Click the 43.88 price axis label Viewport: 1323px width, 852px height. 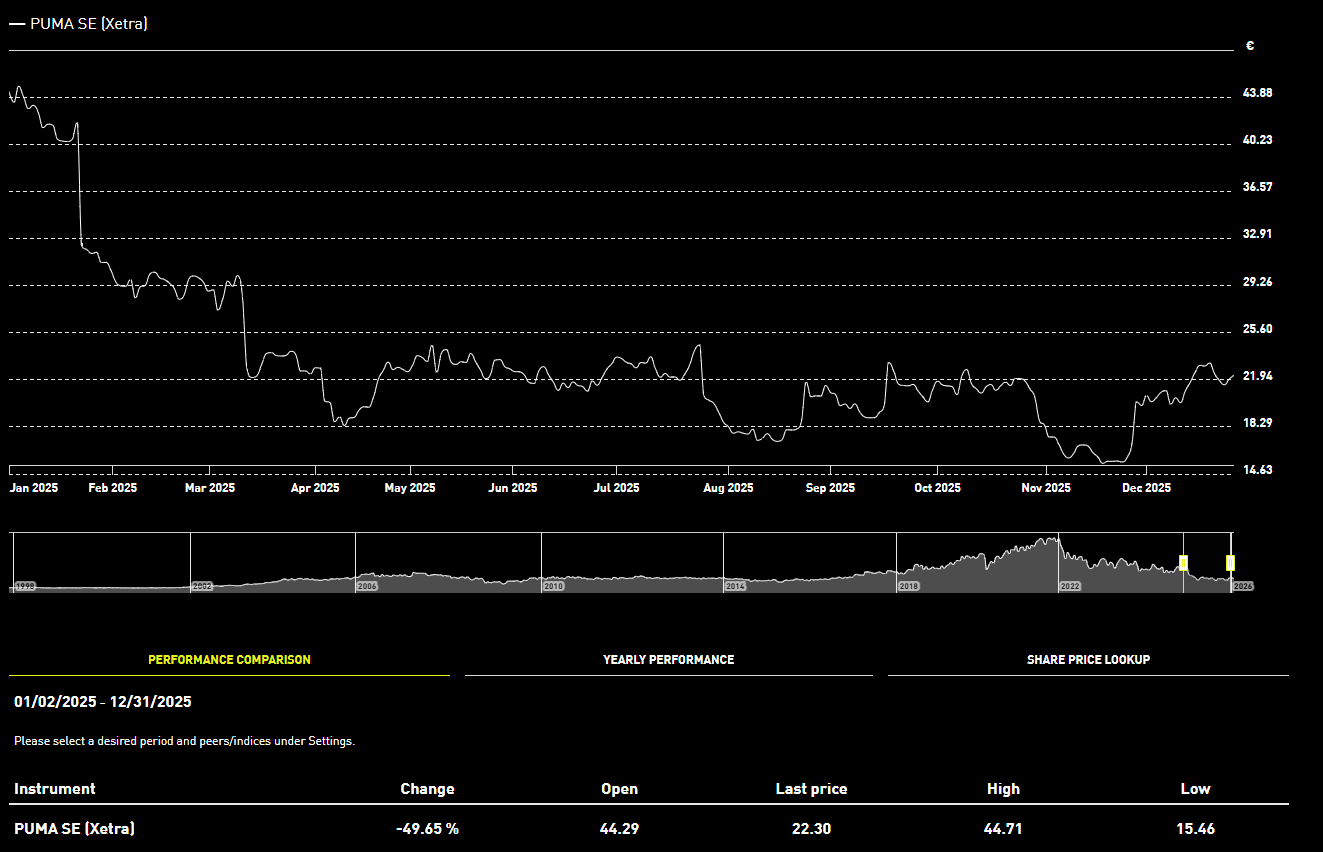(1257, 93)
